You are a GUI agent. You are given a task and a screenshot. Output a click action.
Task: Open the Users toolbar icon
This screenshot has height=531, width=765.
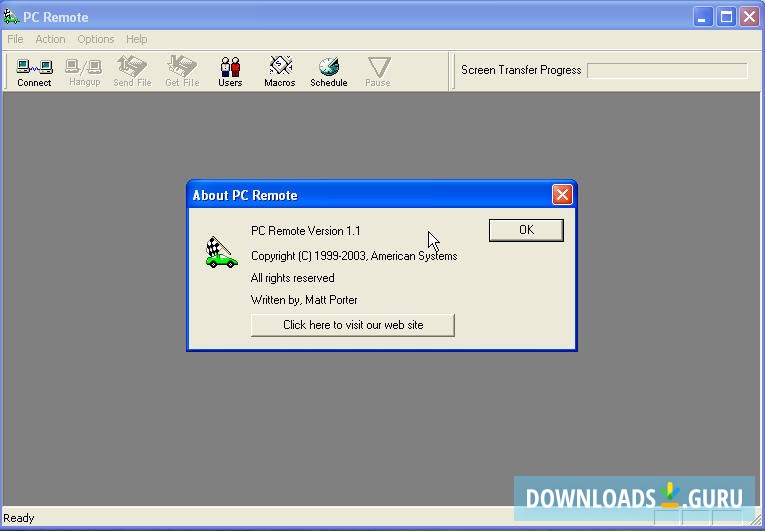click(230, 72)
